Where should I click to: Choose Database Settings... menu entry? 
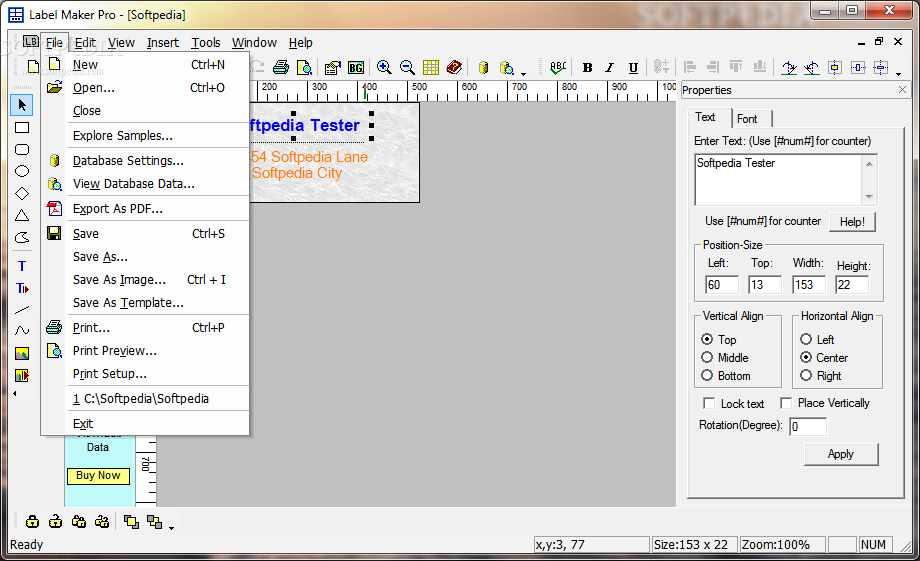(x=146, y=160)
